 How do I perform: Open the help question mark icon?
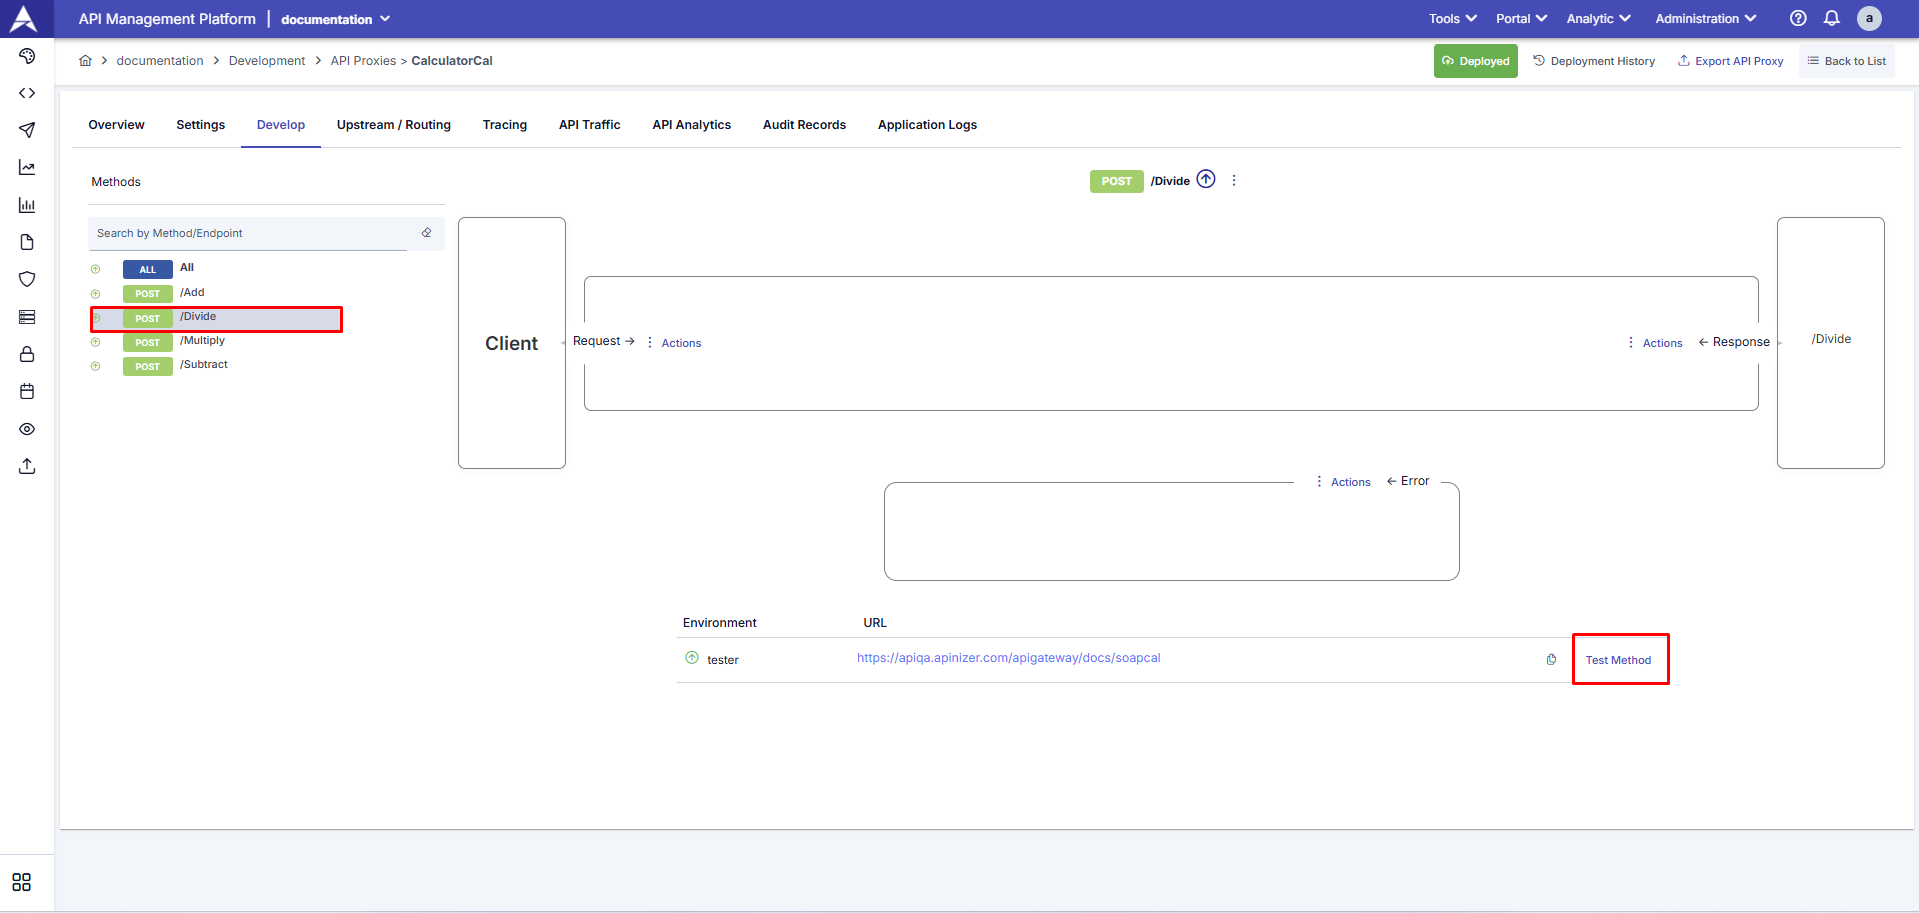click(1797, 18)
